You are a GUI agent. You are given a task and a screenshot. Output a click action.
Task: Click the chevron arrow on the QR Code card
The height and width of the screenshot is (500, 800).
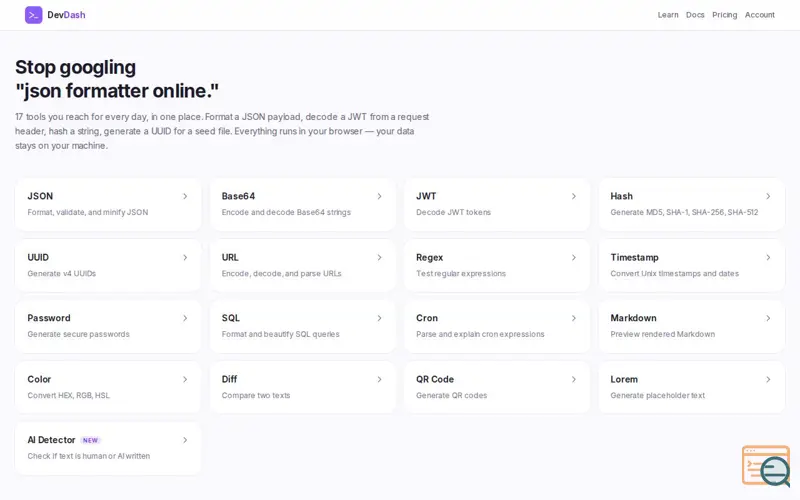(574, 380)
